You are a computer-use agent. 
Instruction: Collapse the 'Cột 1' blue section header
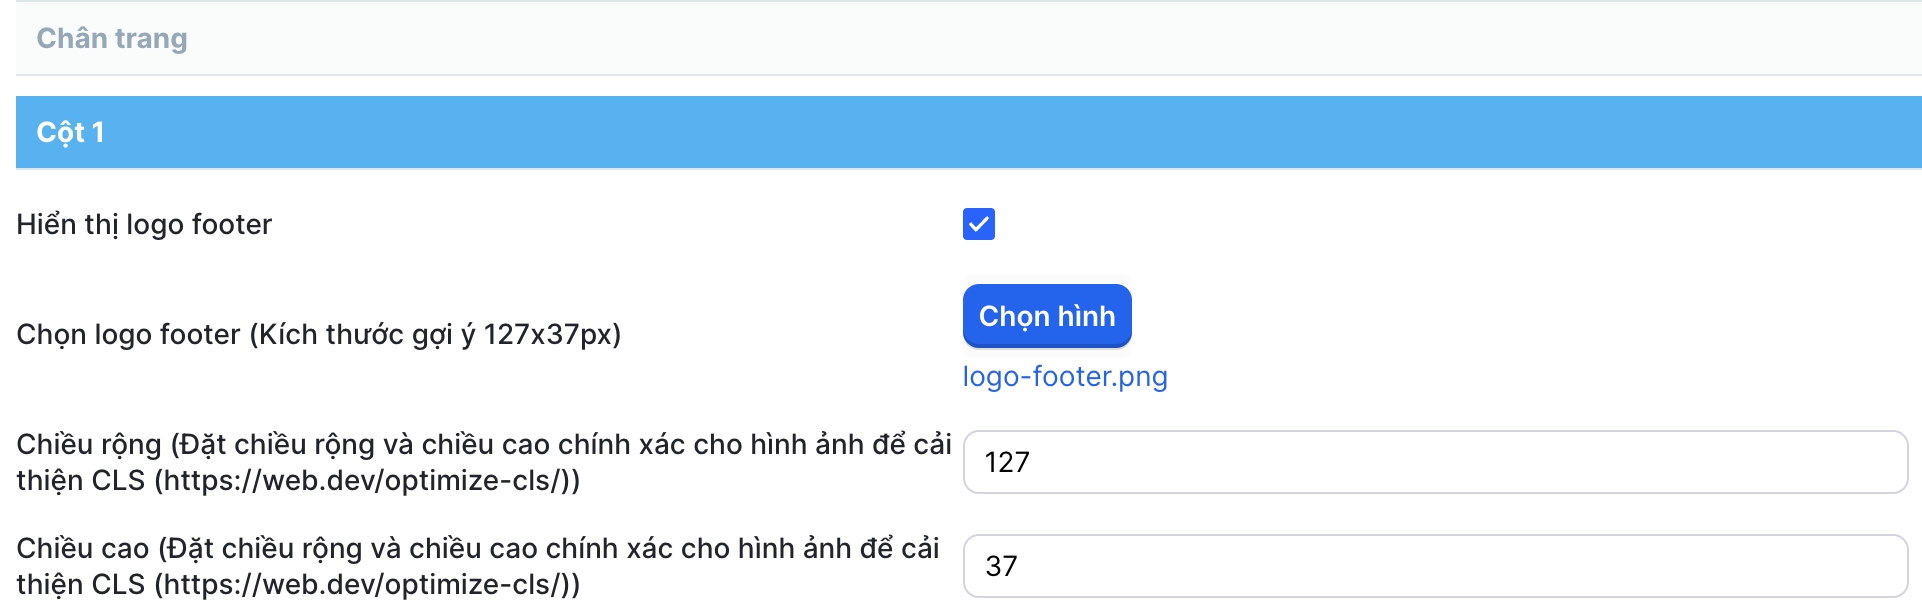[x=70, y=132]
